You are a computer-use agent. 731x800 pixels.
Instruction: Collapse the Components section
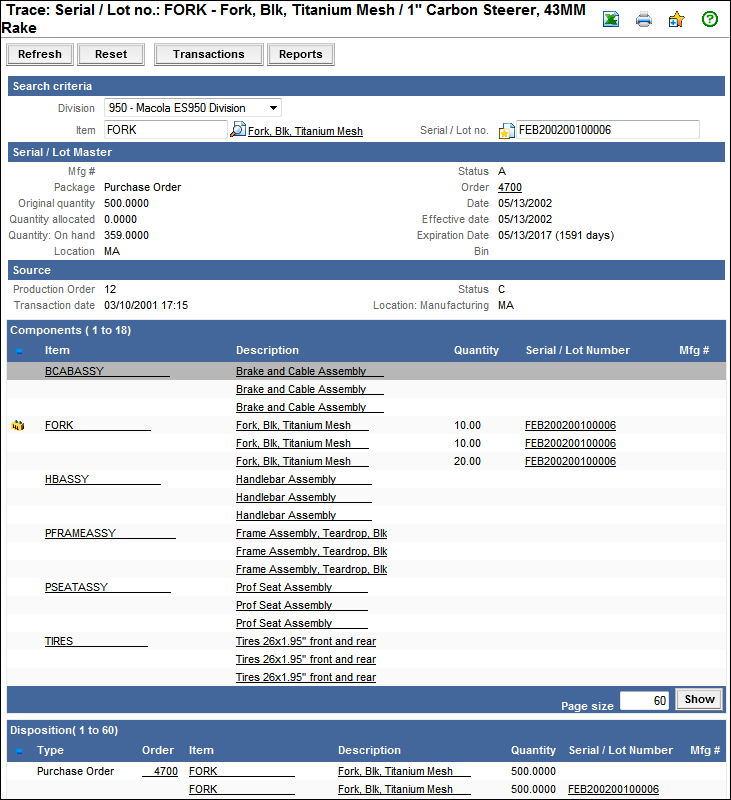(x=19, y=351)
